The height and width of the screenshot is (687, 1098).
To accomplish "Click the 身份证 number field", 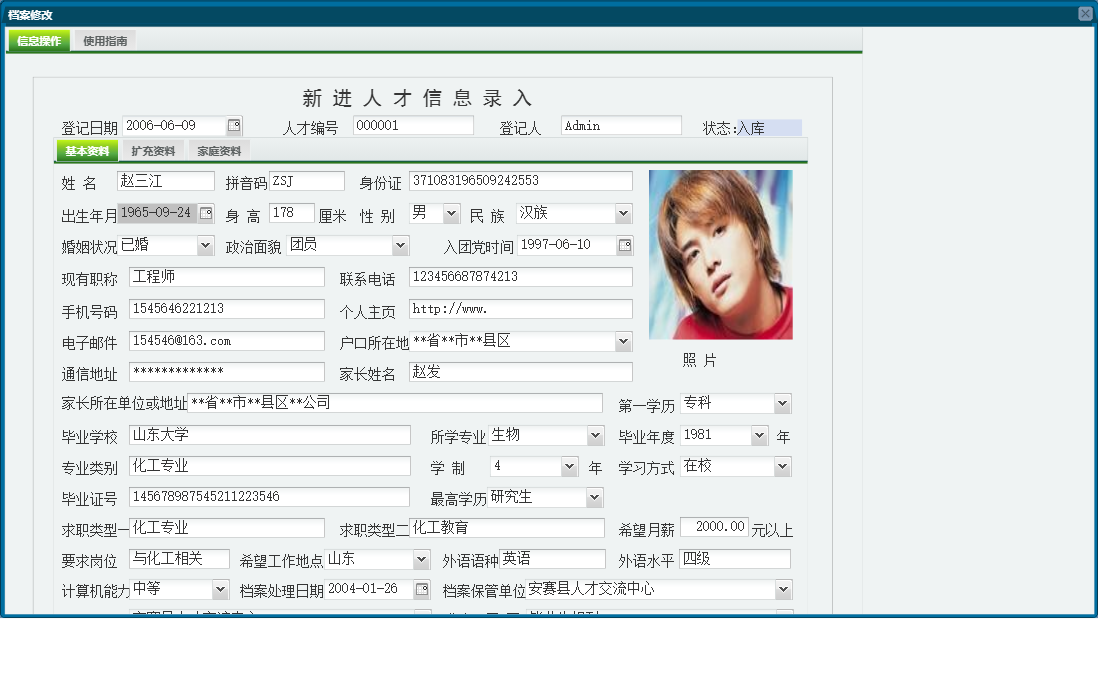I will click(521, 181).
